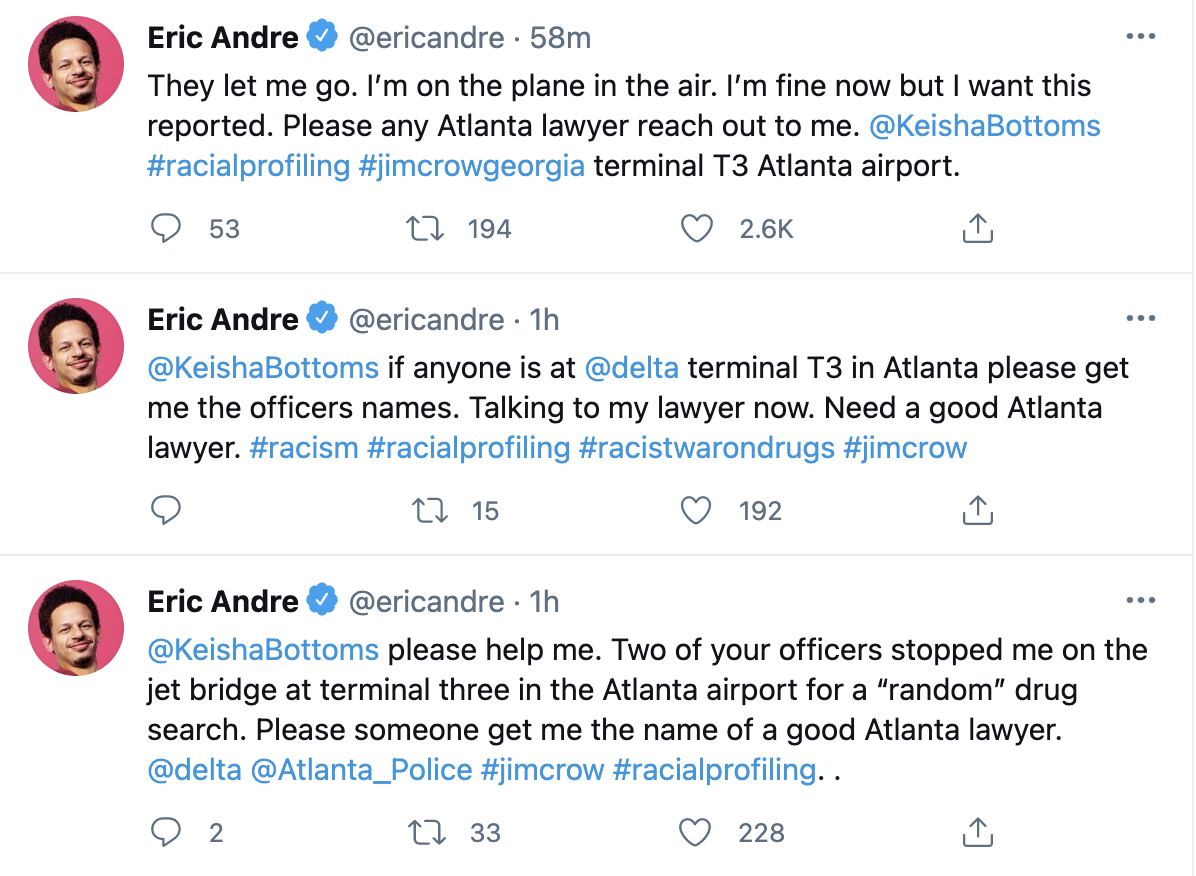1196x876 pixels.
Task: Like the tweet with 192 likes
Action: 696,511
